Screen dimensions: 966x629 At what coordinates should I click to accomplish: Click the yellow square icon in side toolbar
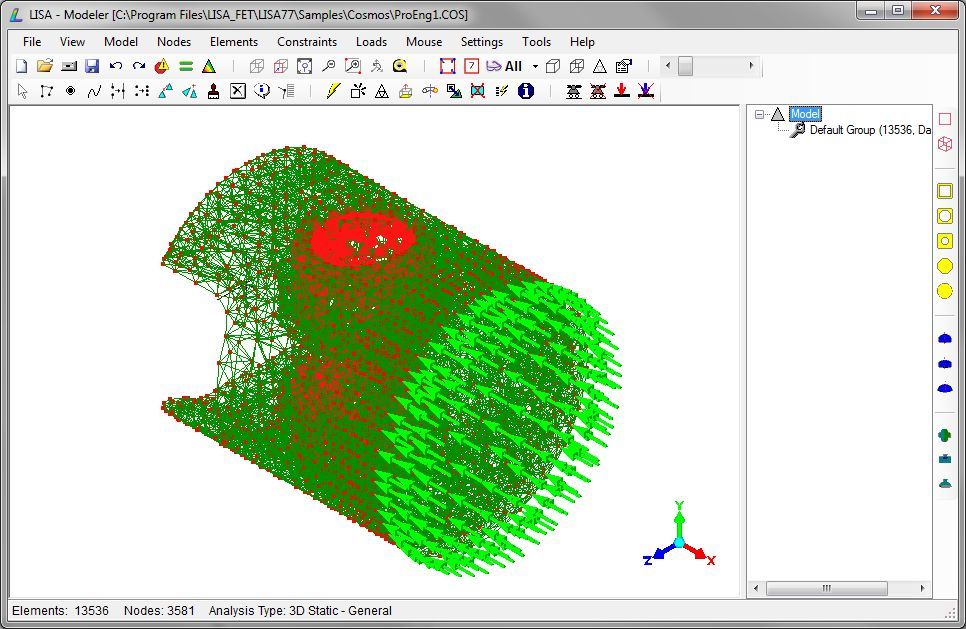[944, 191]
